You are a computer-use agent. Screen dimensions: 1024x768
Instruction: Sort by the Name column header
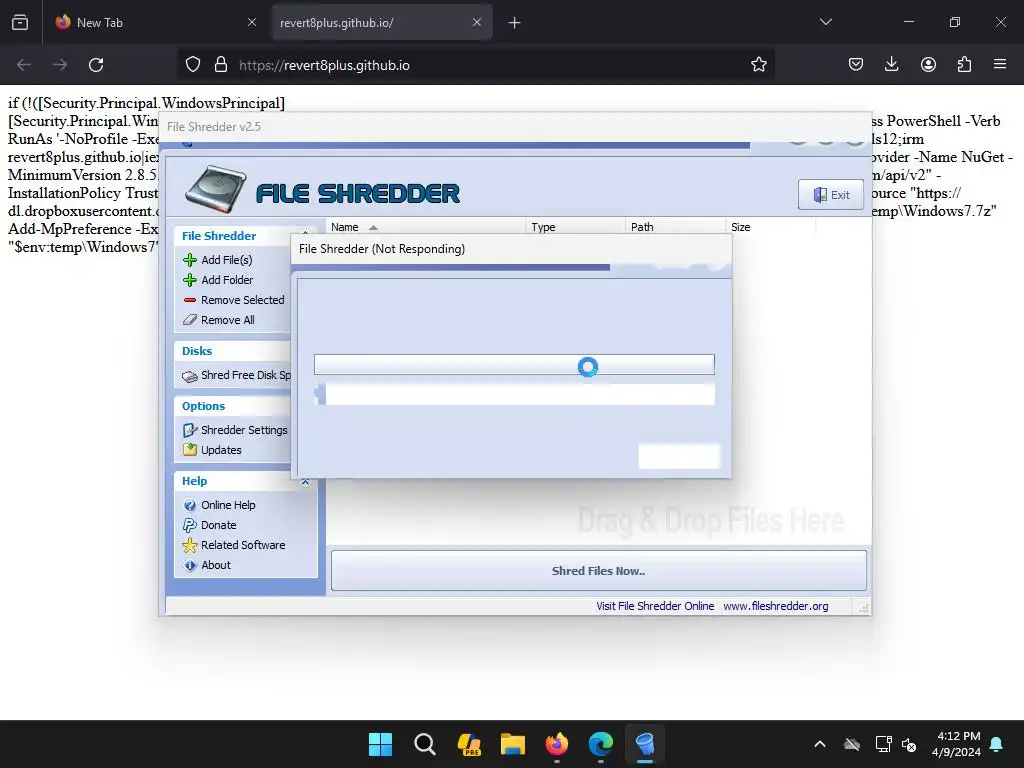[425, 227]
